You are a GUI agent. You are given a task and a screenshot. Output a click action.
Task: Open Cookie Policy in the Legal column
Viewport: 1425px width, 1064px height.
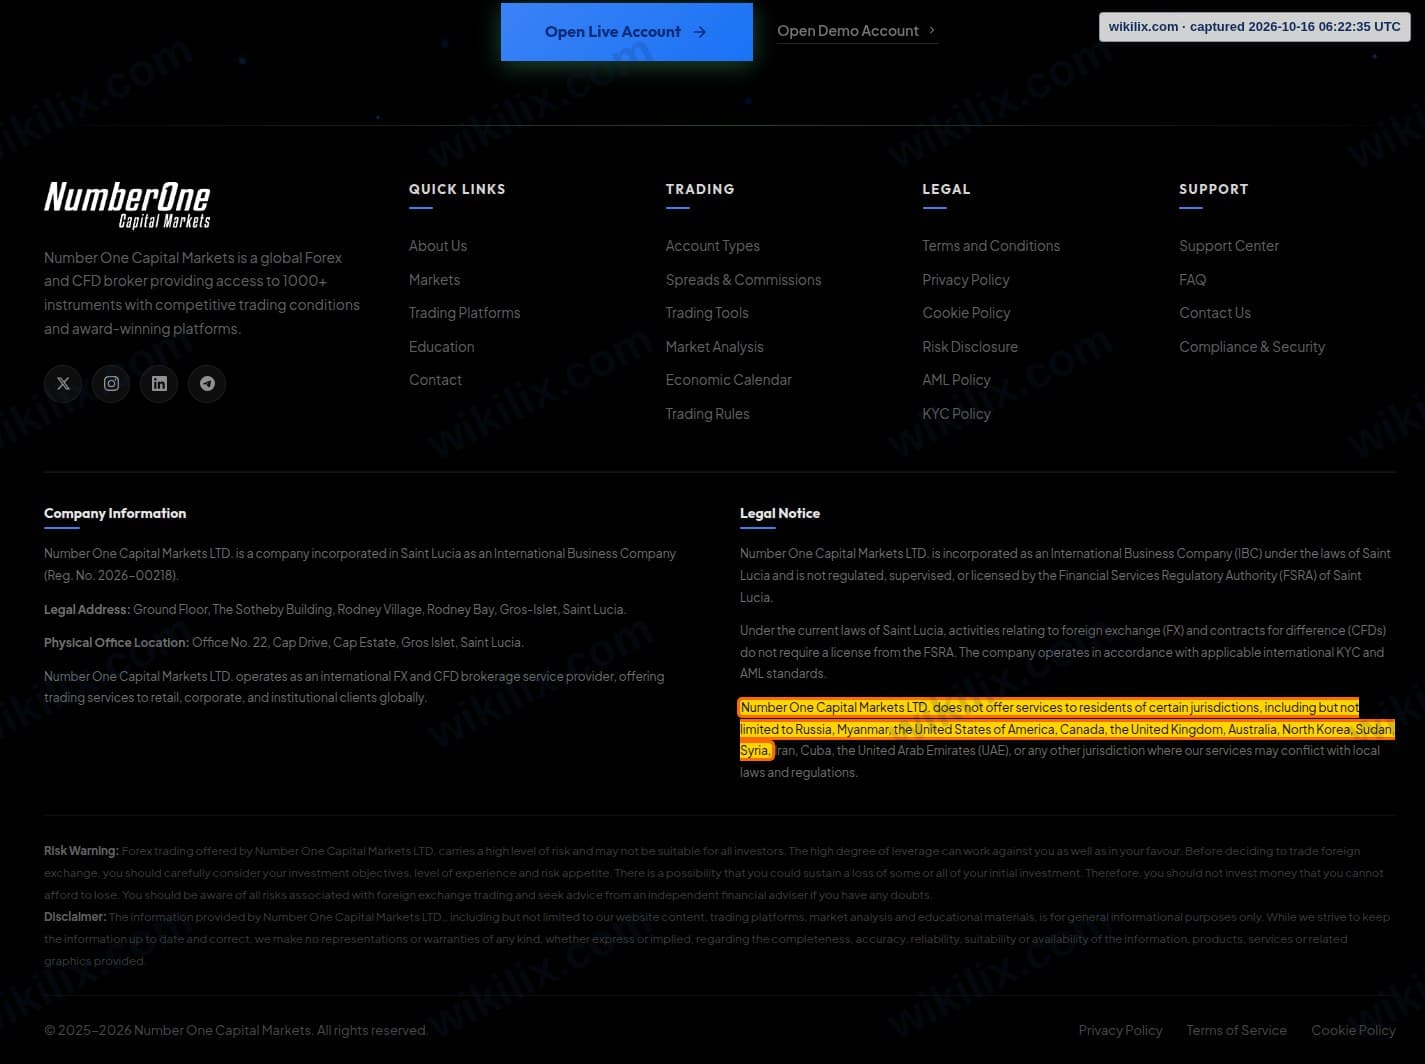click(x=966, y=313)
